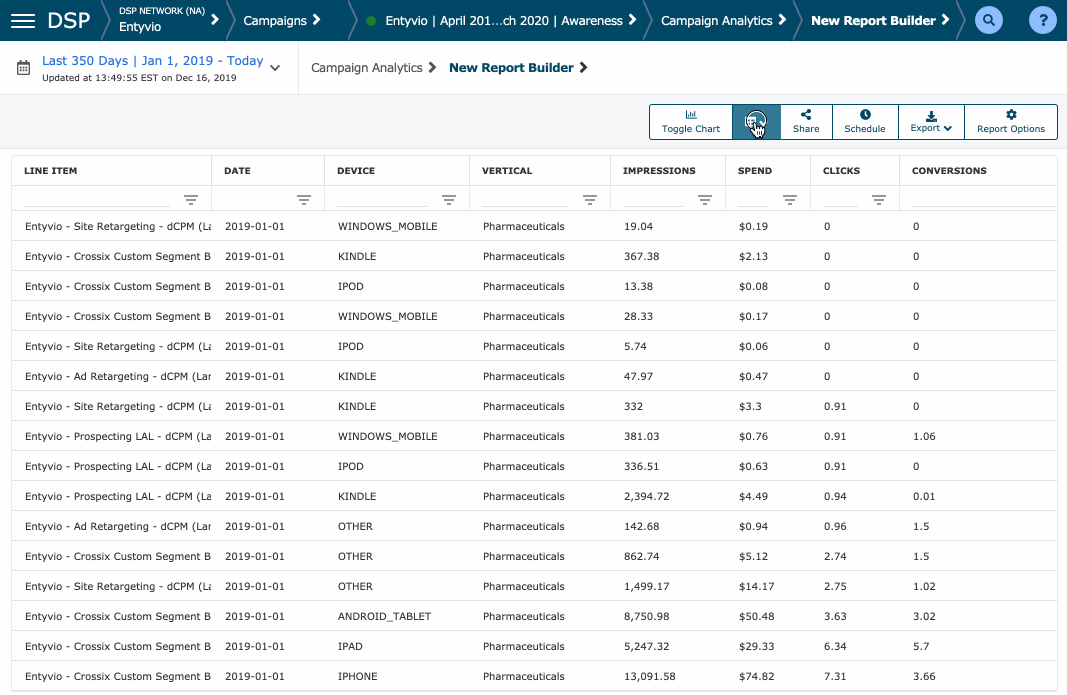
Task: Open help via question mark icon
Action: point(1042,20)
